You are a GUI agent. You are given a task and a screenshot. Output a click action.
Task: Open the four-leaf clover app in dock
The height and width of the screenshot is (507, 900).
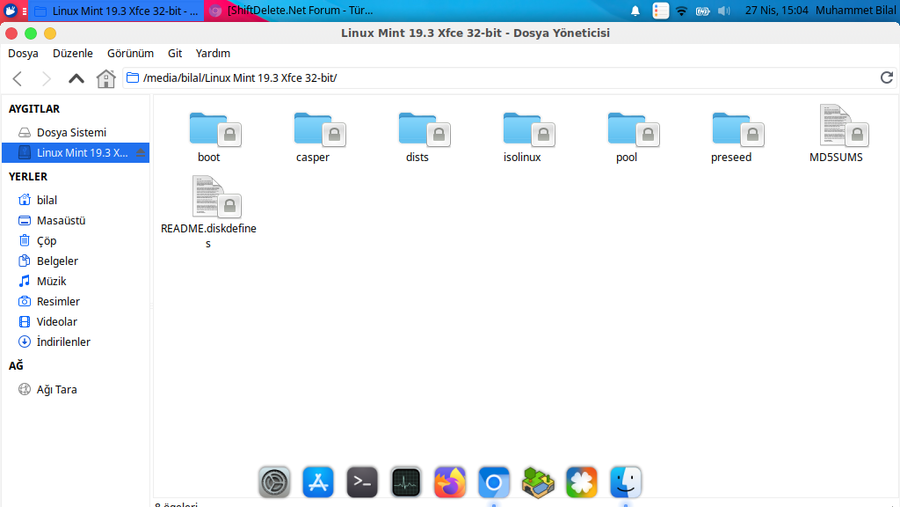click(581, 482)
